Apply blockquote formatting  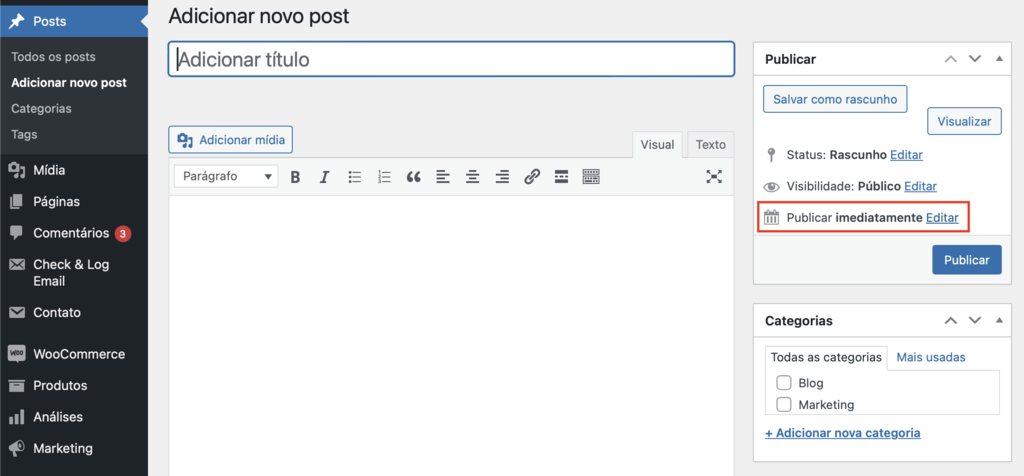pos(413,176)
